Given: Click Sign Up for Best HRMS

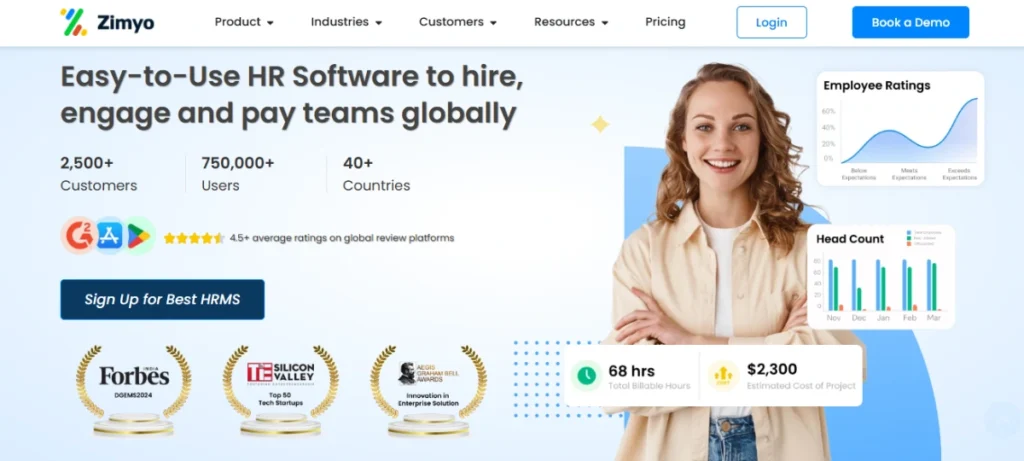Looking at the screenshot, I should point(163,300).
